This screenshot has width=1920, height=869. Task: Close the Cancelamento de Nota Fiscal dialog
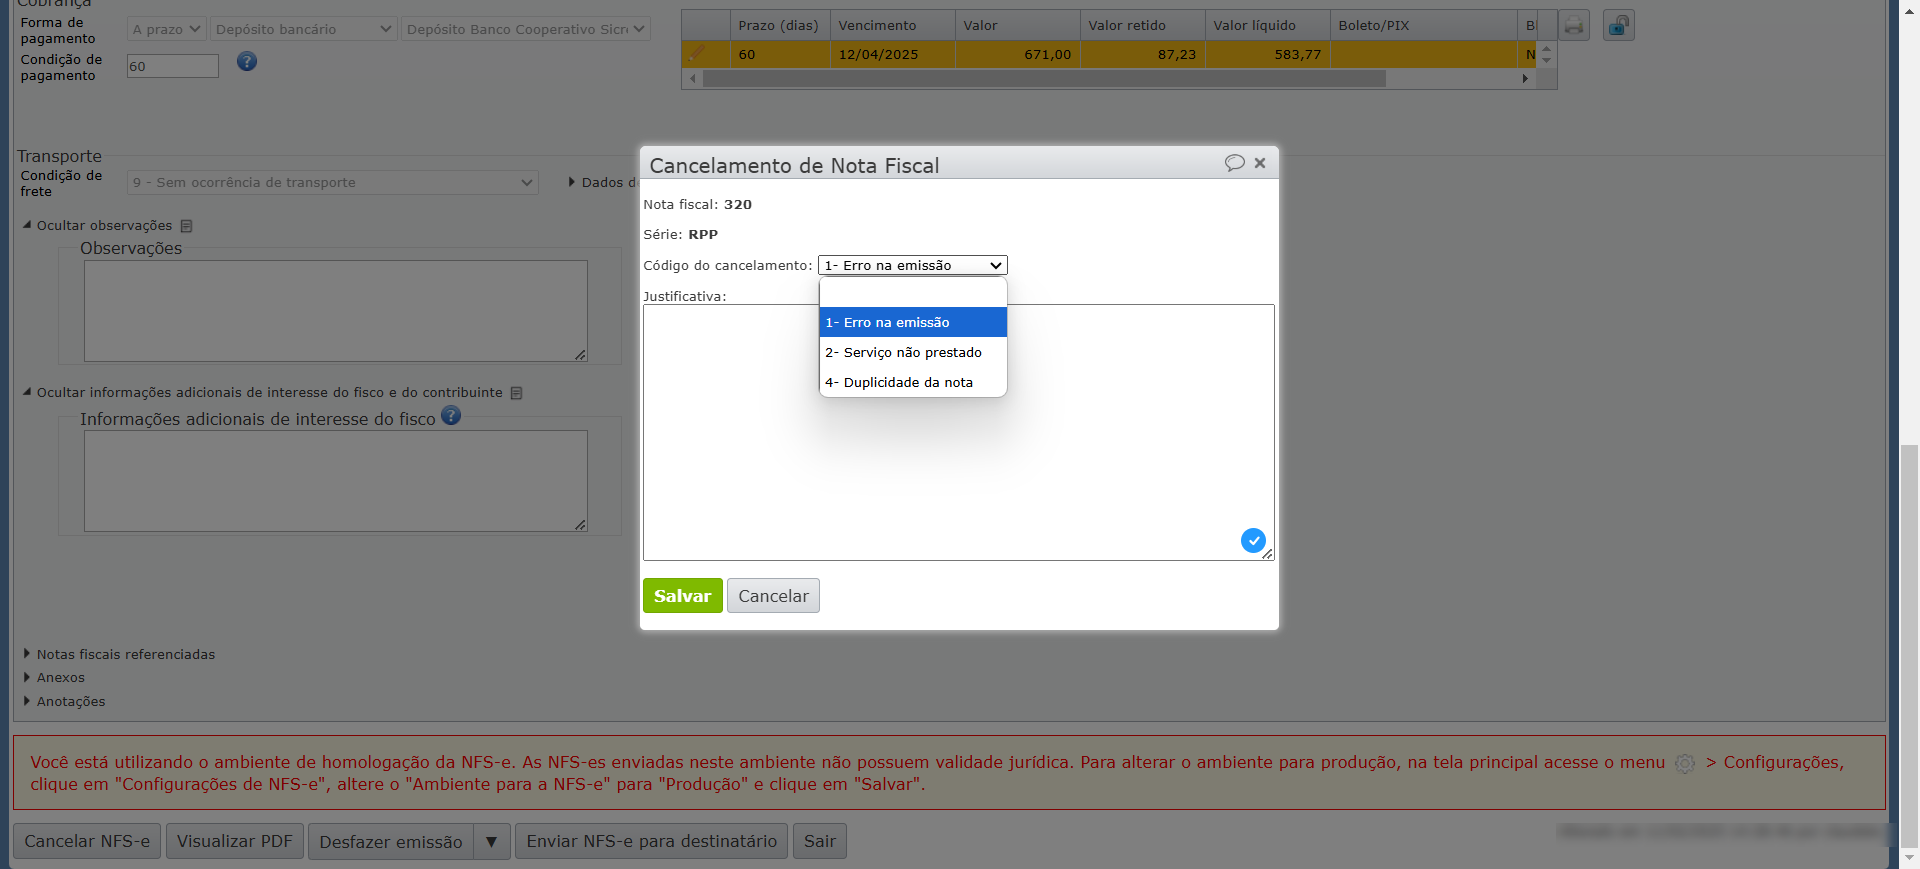pos(1260,163)
